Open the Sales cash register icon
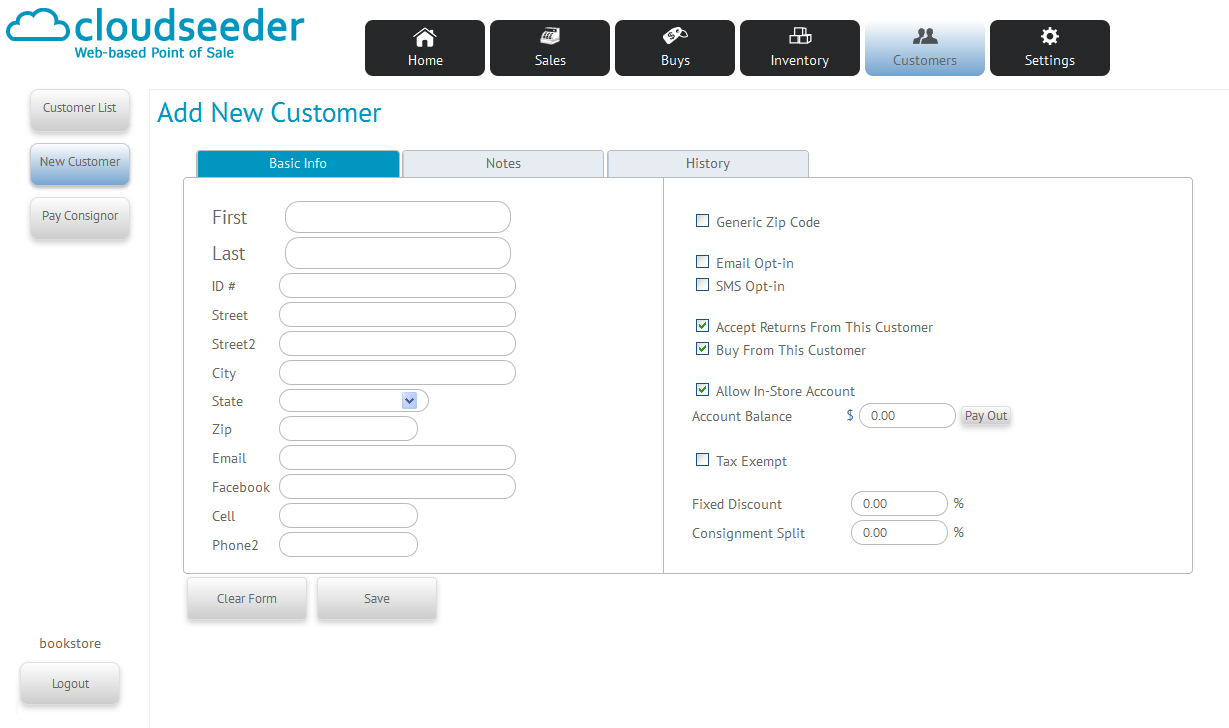This screenshot has height=728, width=1229. point(550,38)
